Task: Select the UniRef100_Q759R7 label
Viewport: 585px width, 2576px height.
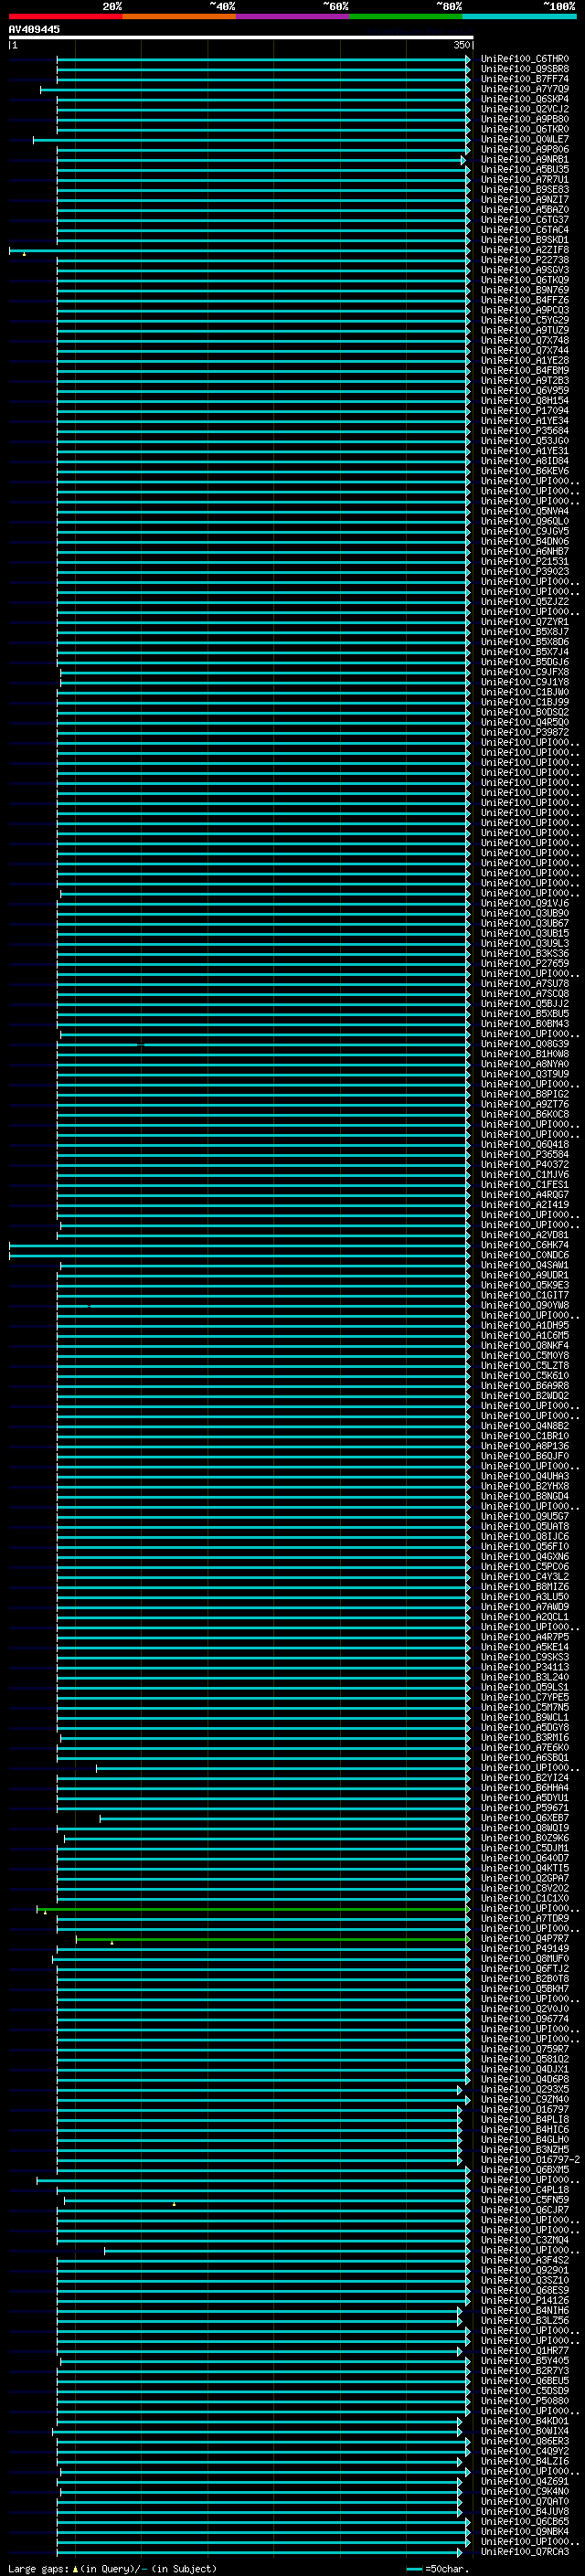Action: point(525,2049)
